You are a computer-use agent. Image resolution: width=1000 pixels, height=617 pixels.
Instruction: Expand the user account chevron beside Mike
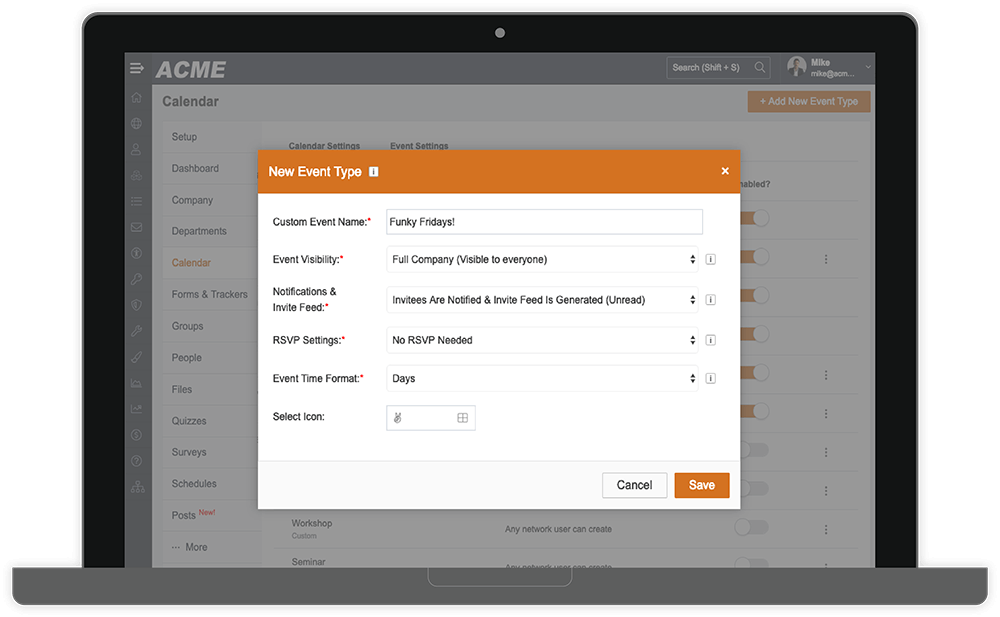[867, 67]
